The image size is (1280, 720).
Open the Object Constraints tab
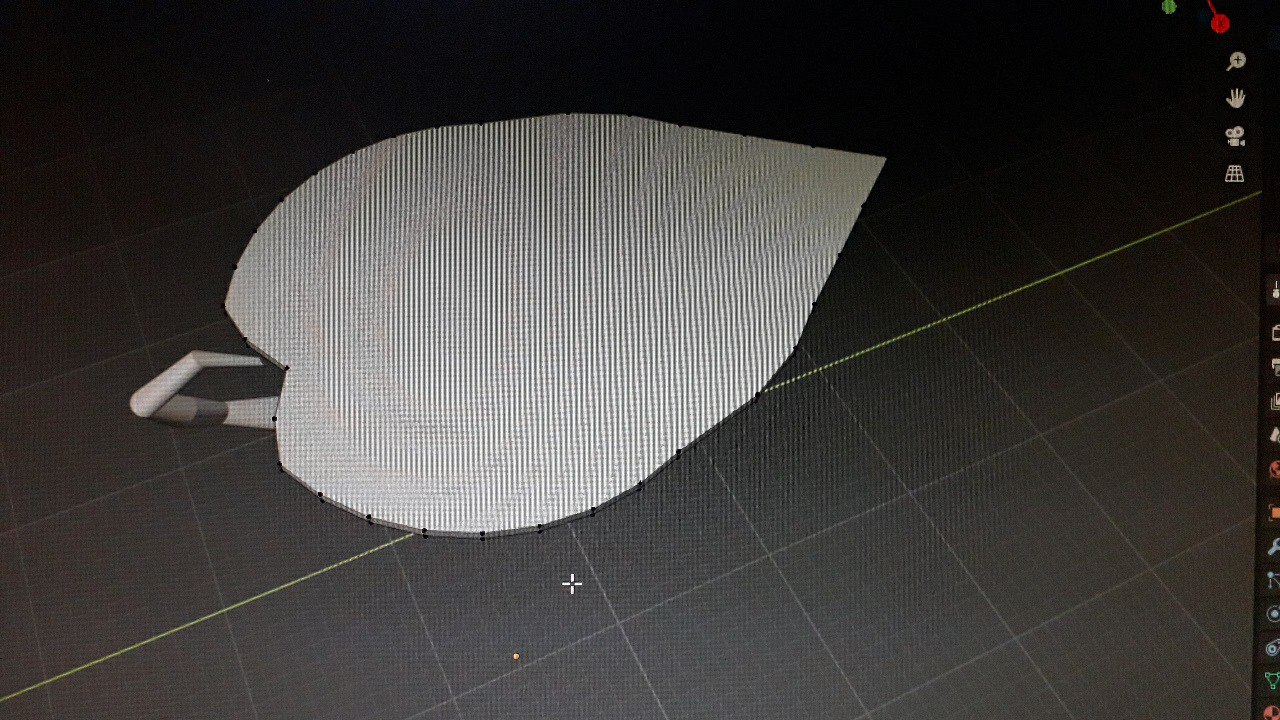tap(1275, 647)
